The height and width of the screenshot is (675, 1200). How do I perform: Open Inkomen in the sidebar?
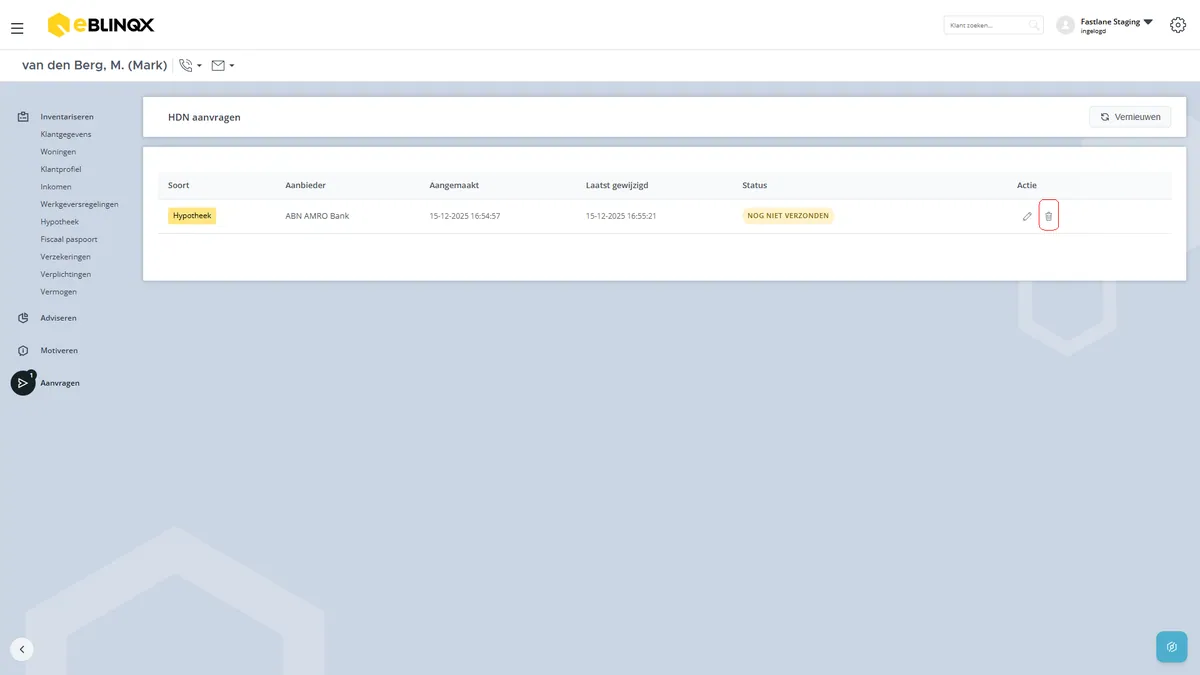click(x=56, y=187)
